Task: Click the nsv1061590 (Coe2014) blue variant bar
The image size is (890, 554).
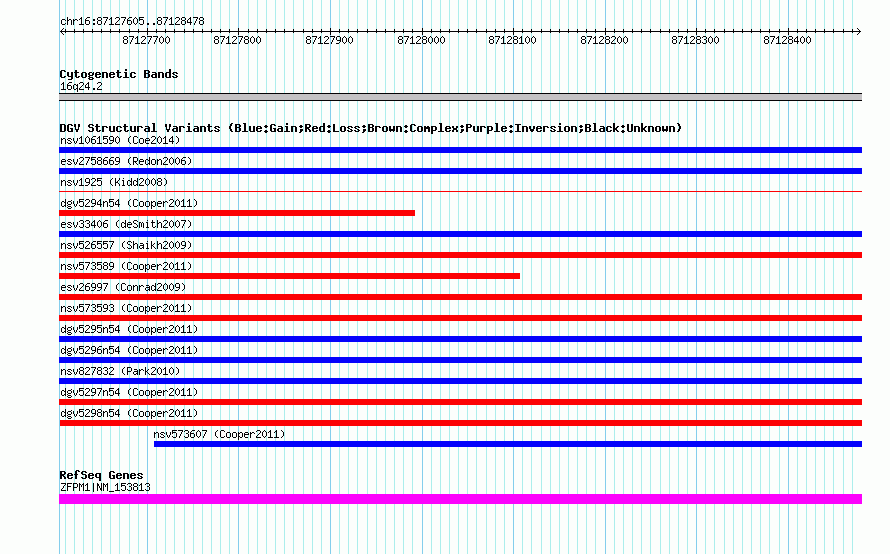Action: [x=460, y=150]
